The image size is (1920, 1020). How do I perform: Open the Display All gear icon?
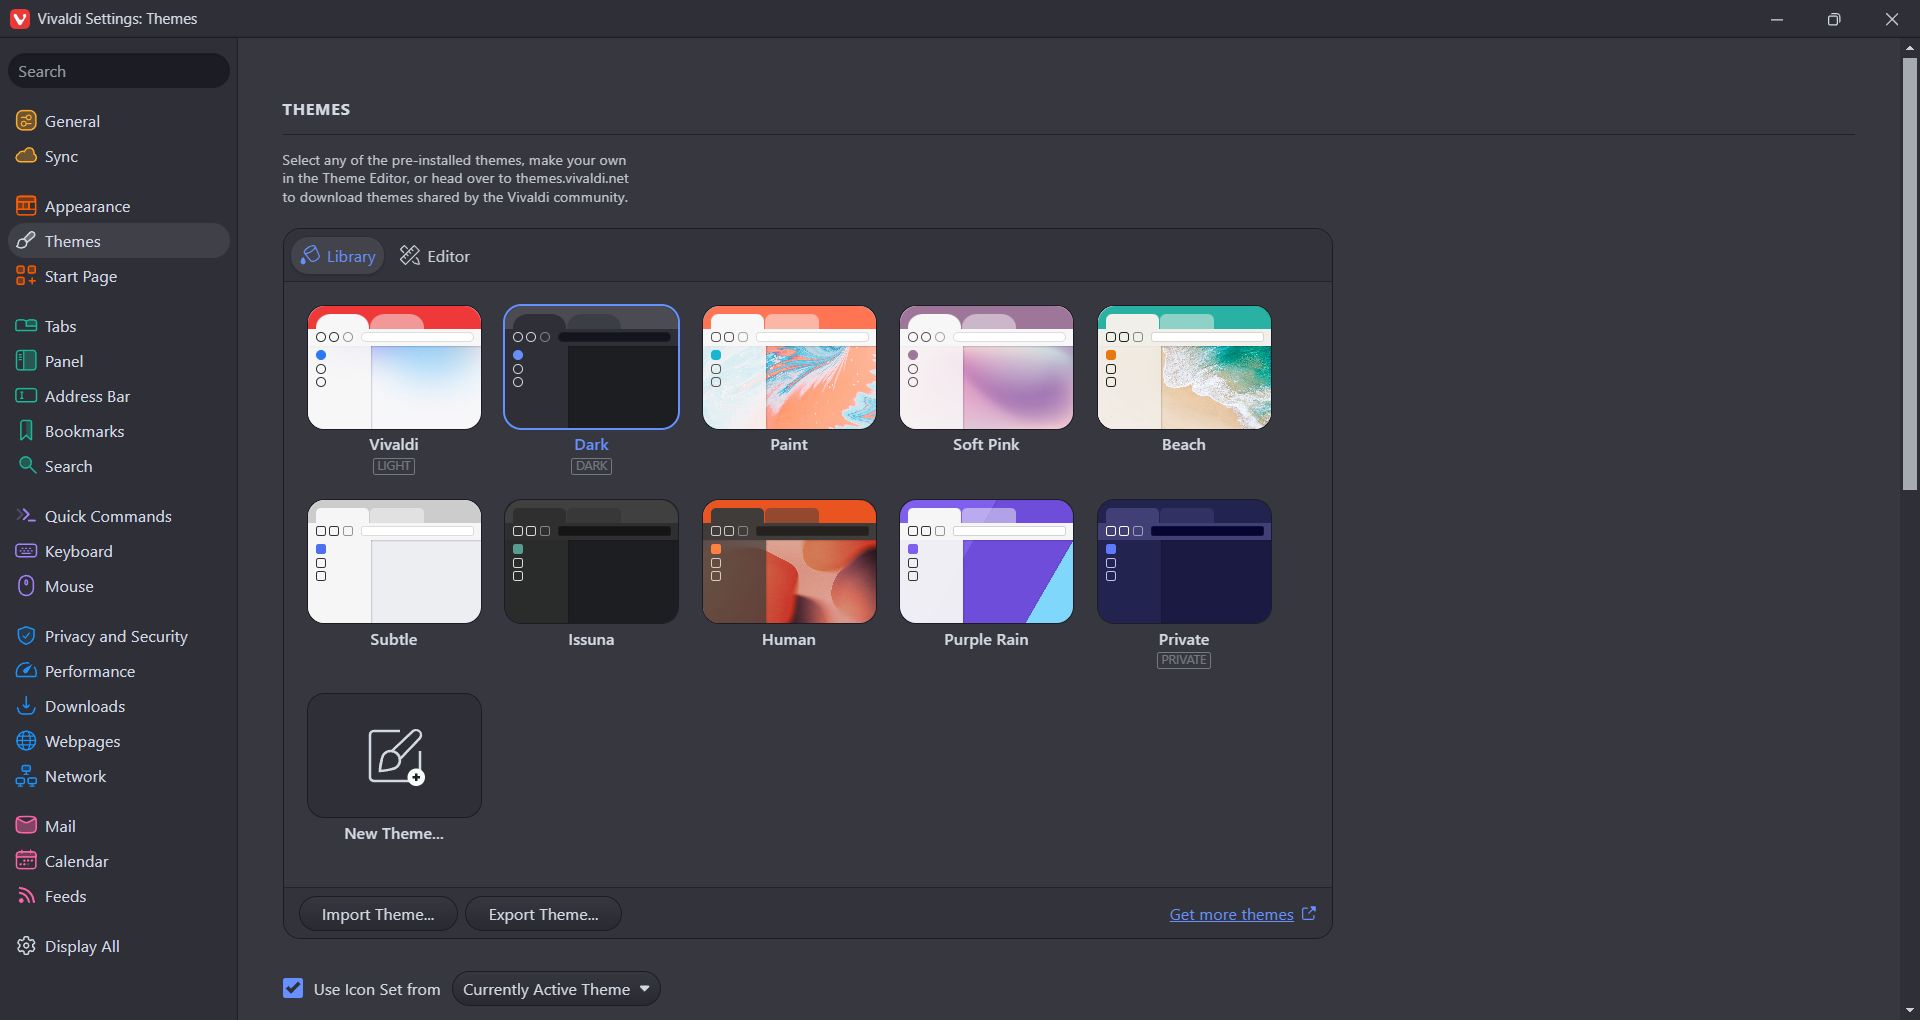26,946
